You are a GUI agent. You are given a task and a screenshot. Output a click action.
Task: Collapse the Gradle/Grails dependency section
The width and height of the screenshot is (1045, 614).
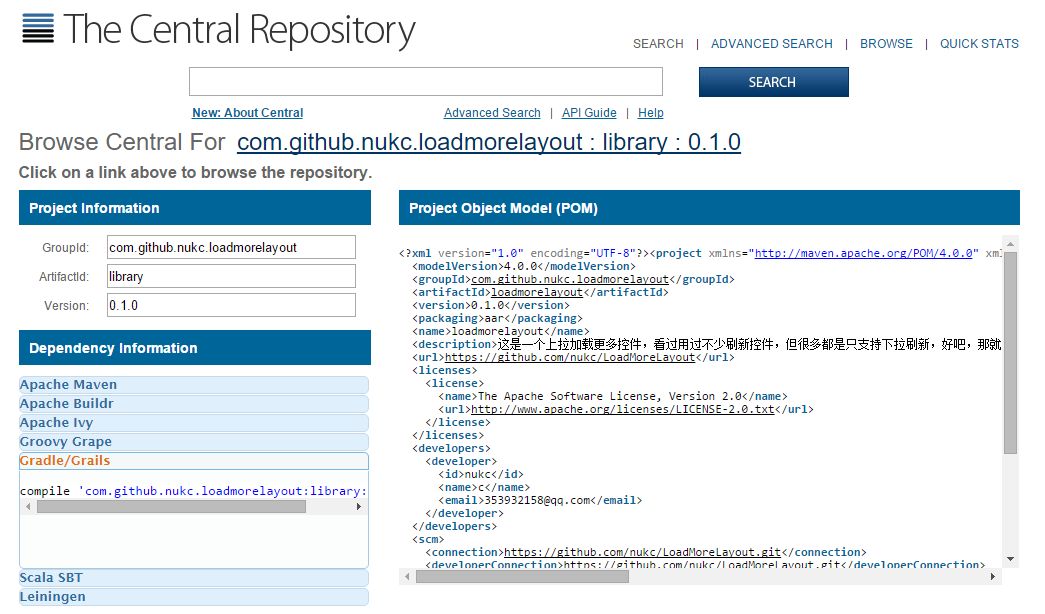coord(193,461)
